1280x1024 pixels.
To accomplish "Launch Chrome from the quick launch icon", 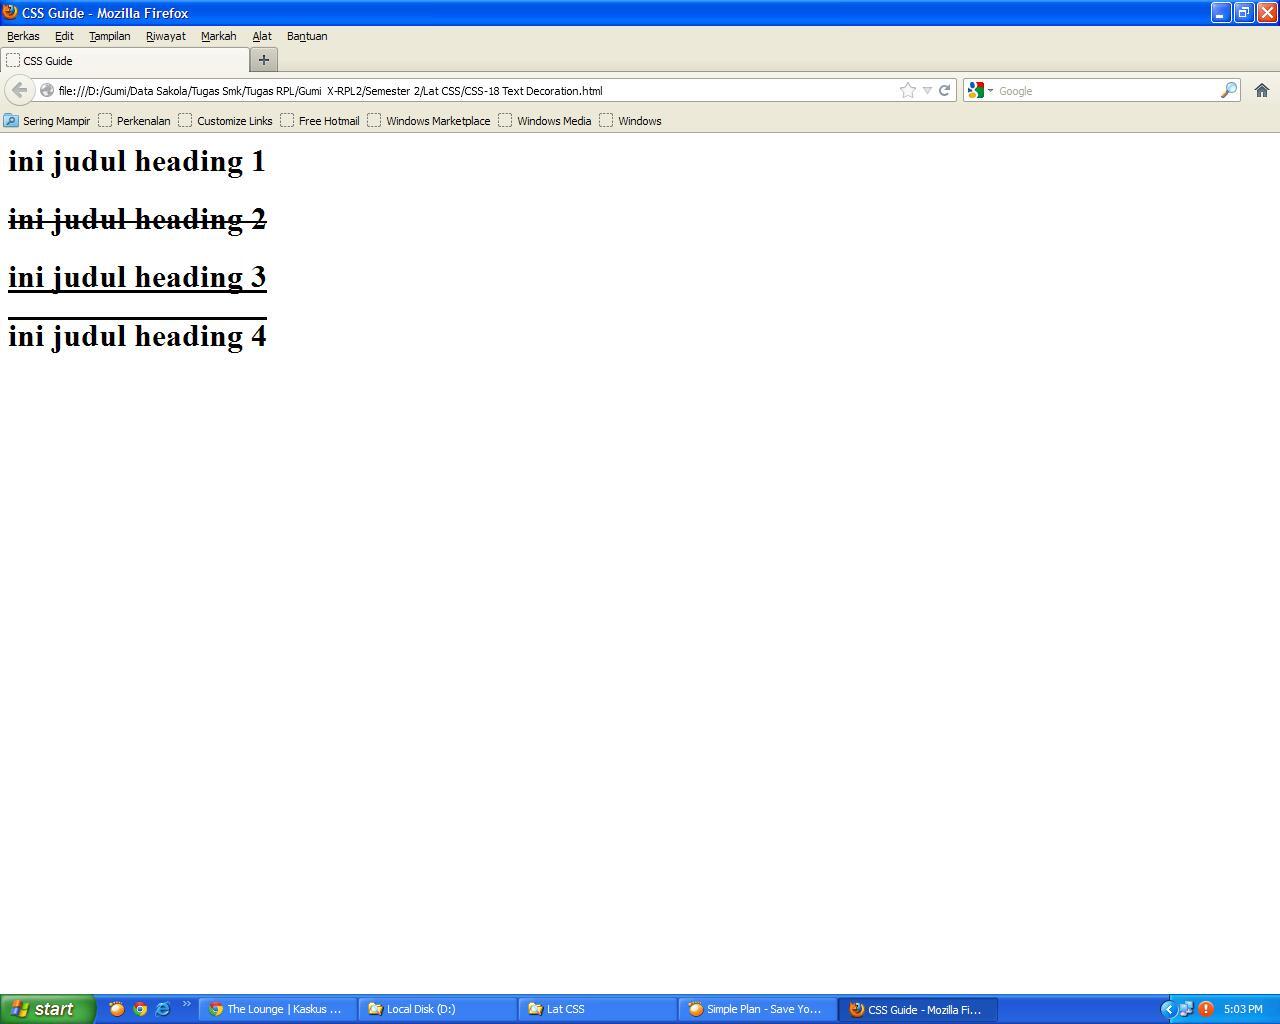I will pyautogui.click(x=140, y=1009).
